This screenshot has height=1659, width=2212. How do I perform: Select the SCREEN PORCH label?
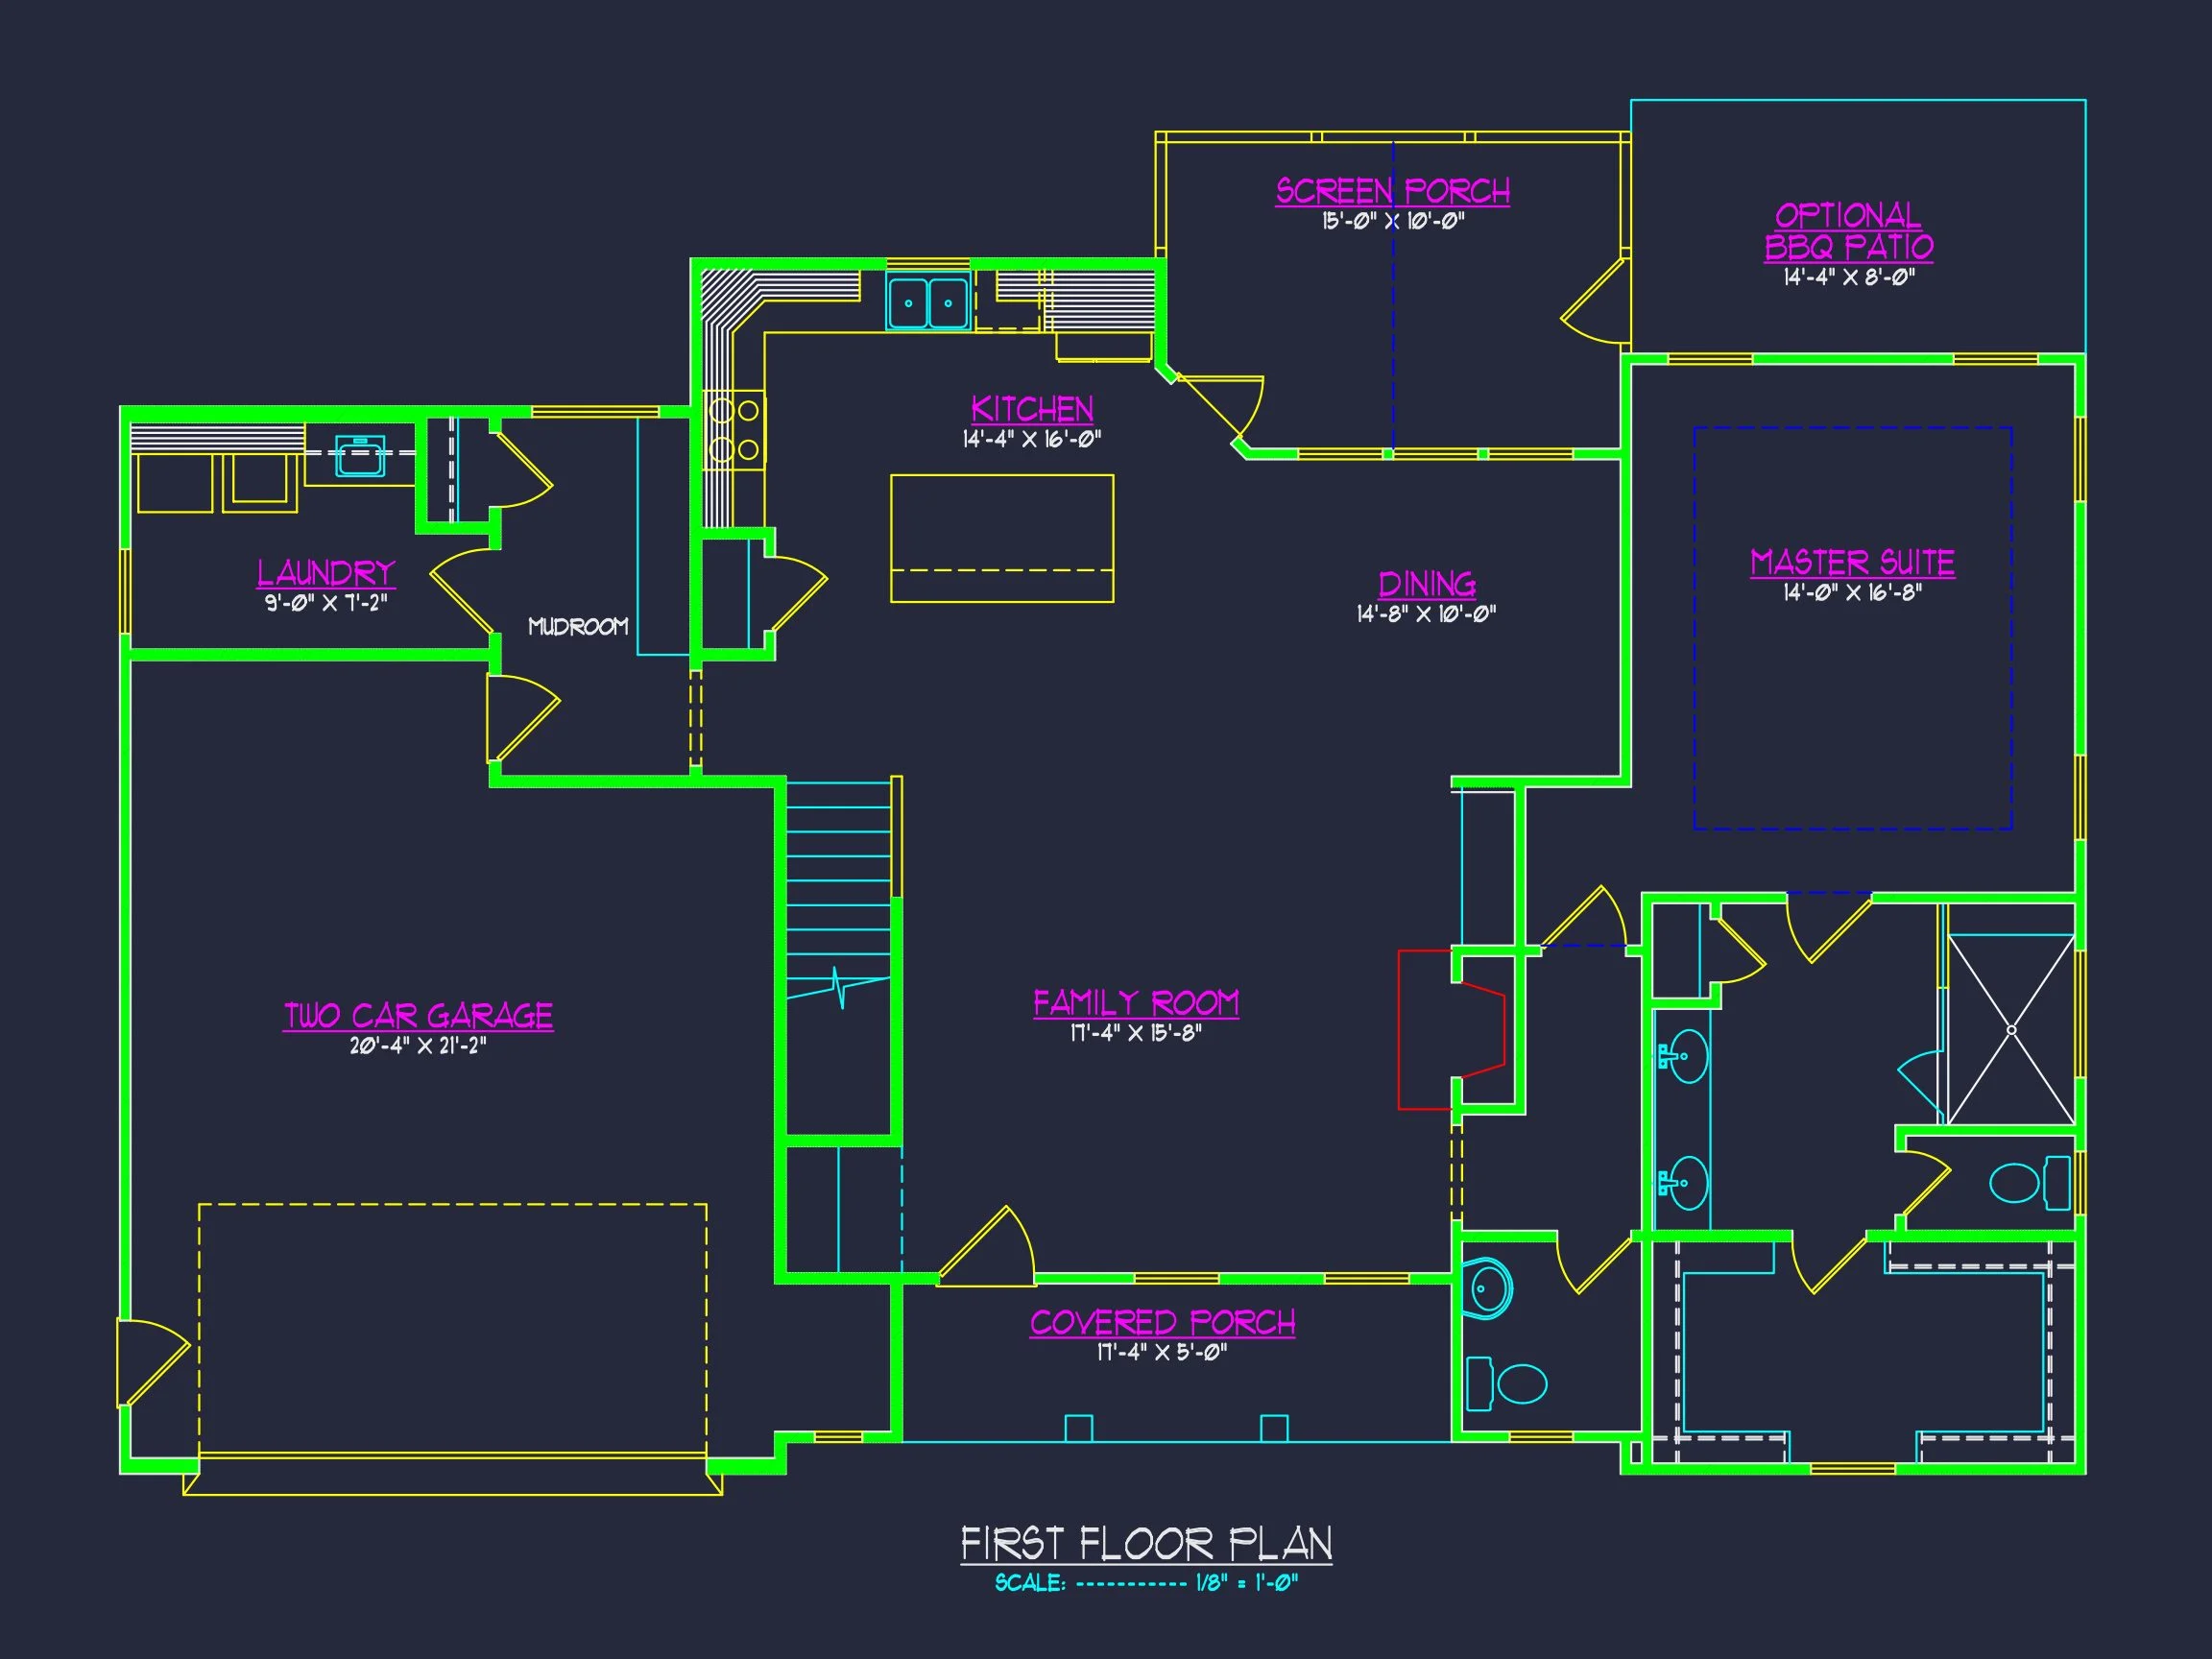click(x=1392, y=191)
